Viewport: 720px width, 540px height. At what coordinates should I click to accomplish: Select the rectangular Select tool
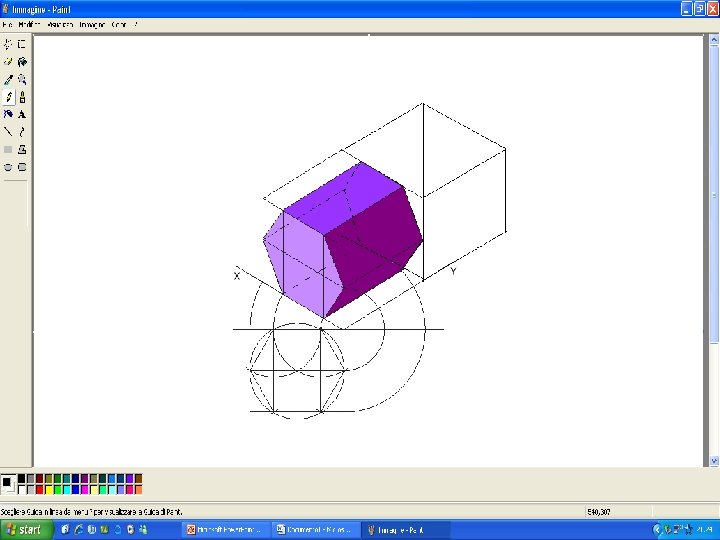[22, 44]
